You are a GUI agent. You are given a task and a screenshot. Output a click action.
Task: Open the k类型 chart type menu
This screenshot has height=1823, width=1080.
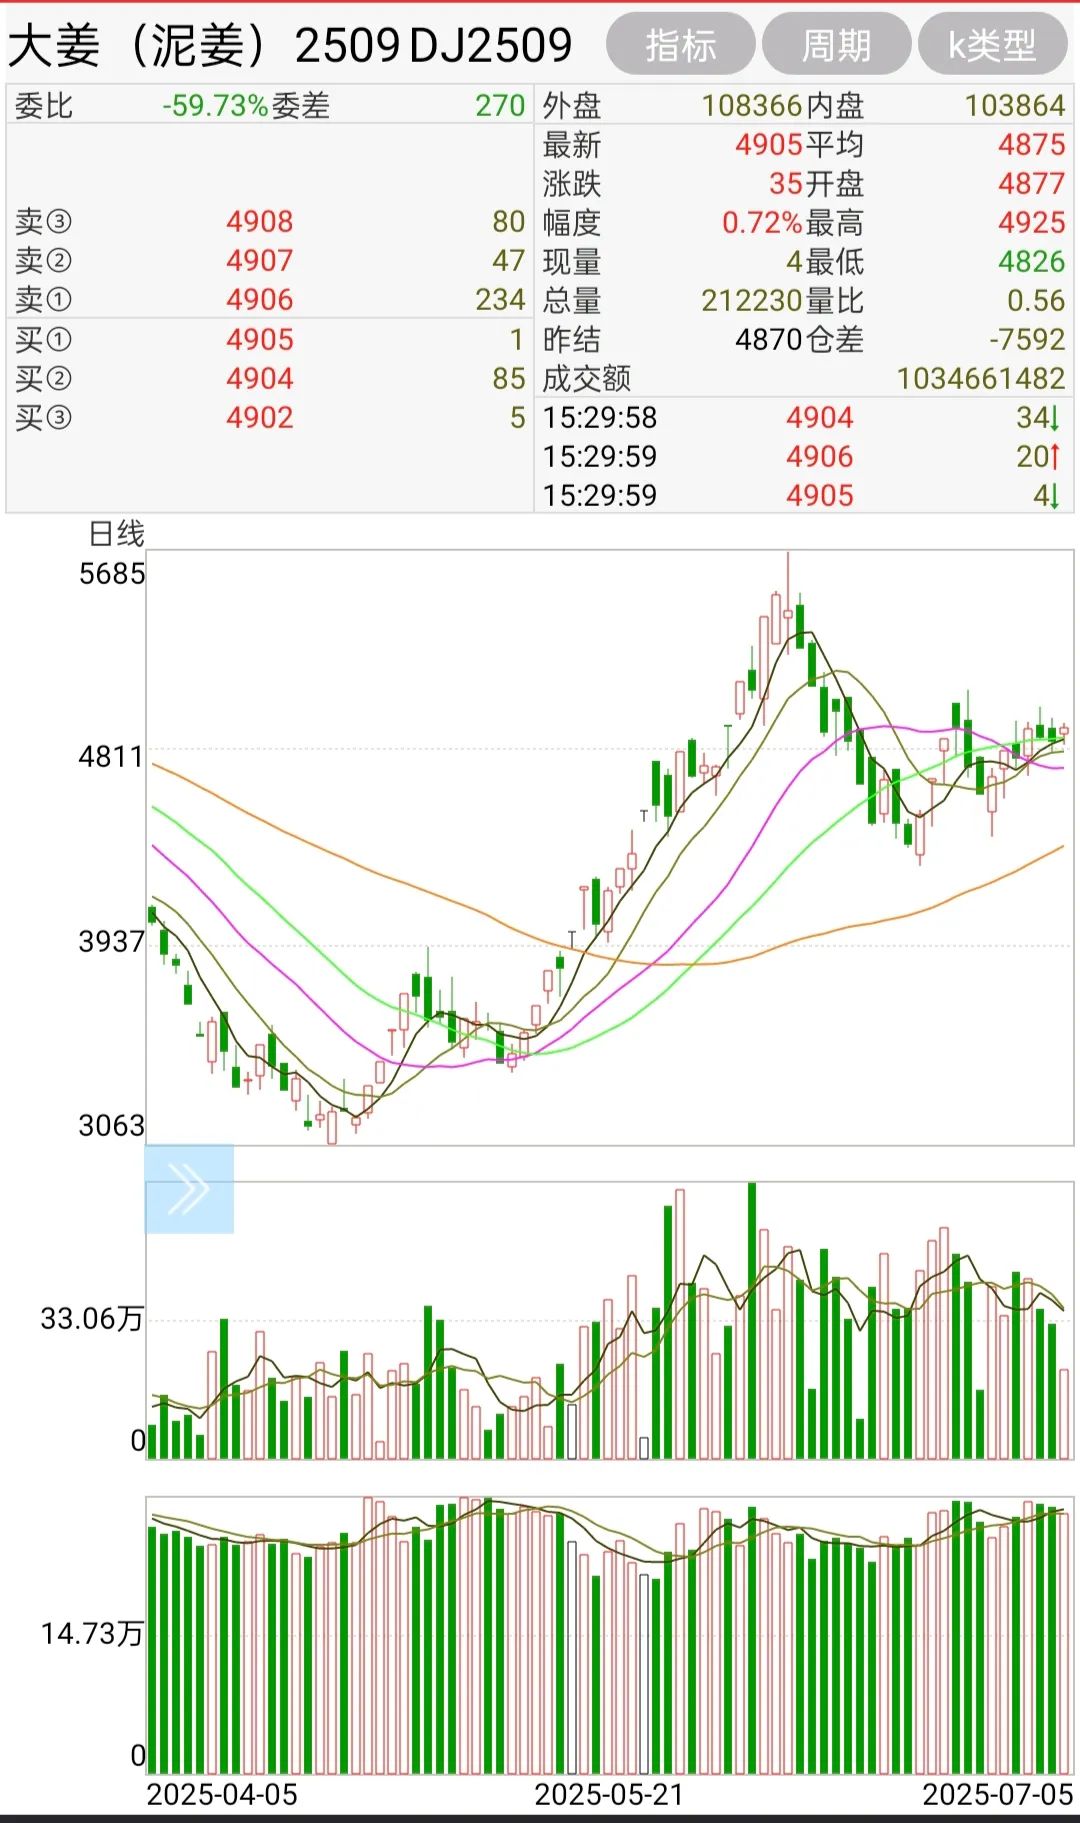[992, 45]
